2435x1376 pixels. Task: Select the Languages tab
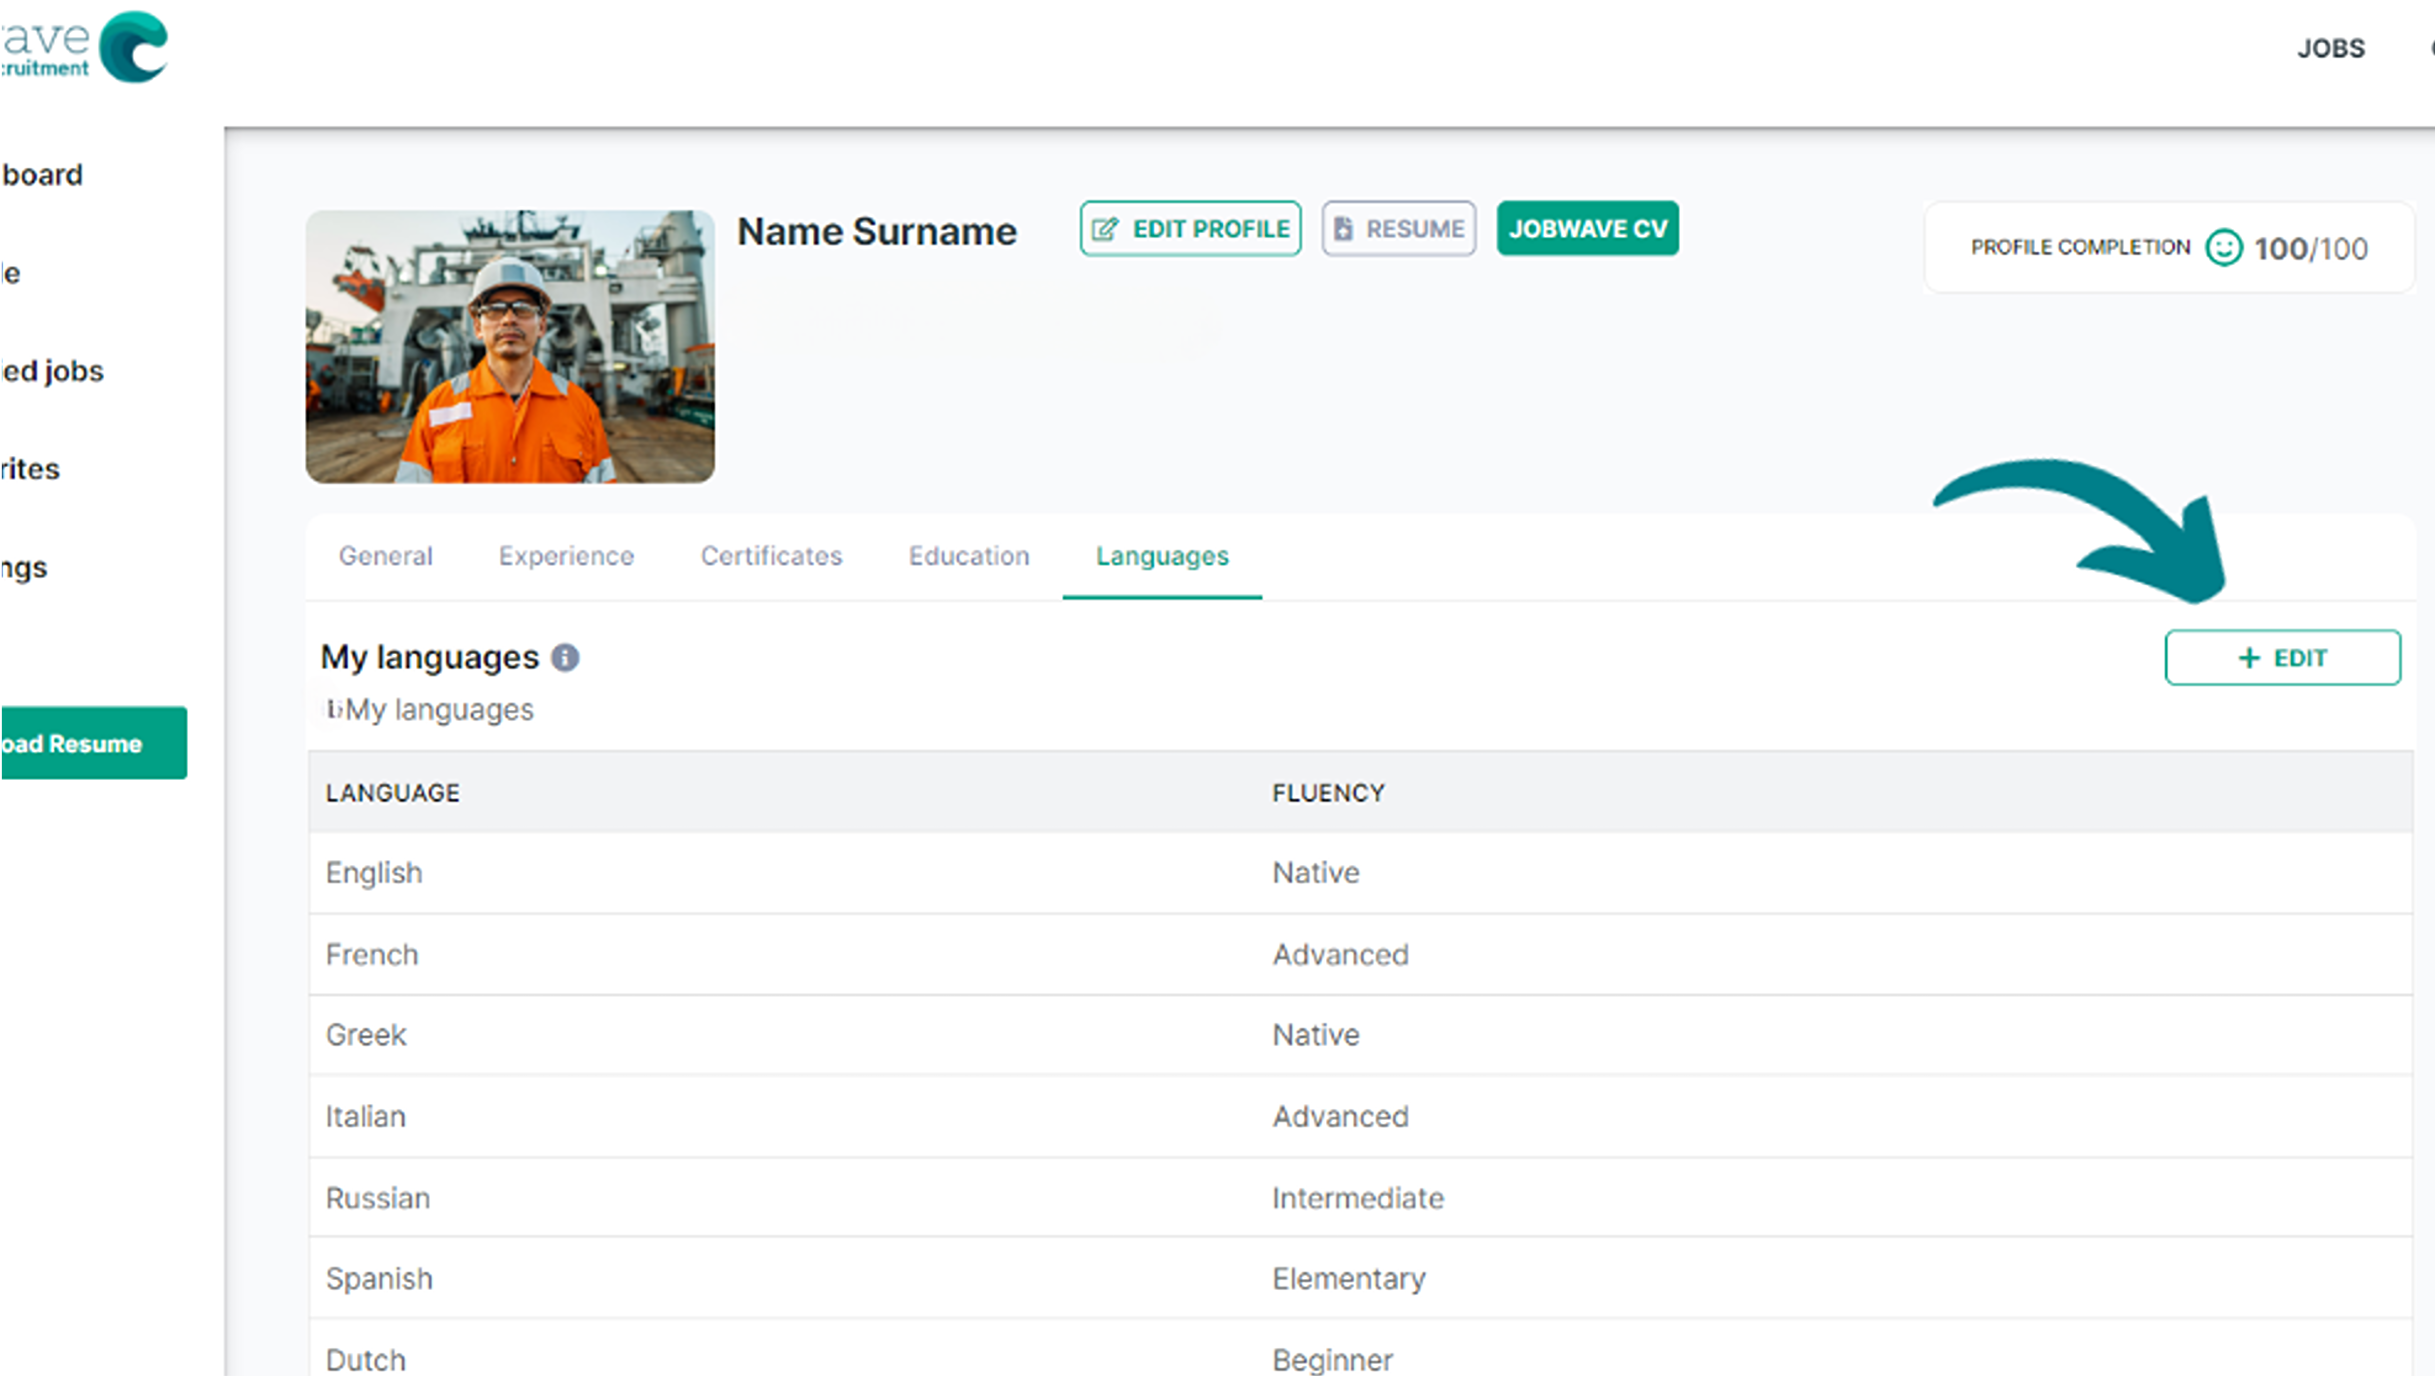(1161, 555)
